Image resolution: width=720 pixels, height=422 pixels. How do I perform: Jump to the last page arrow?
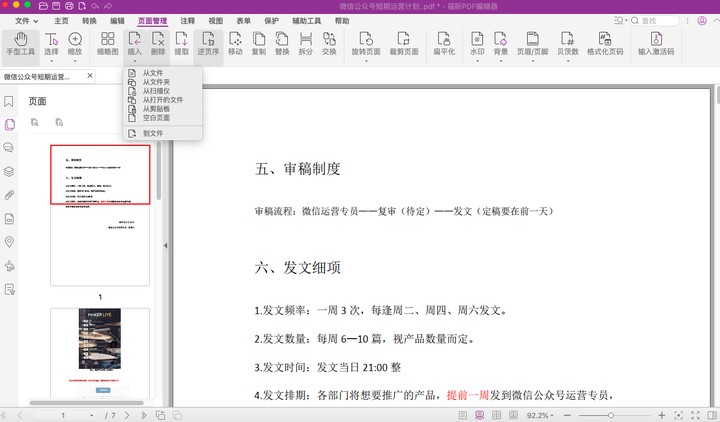click(144, 415)
